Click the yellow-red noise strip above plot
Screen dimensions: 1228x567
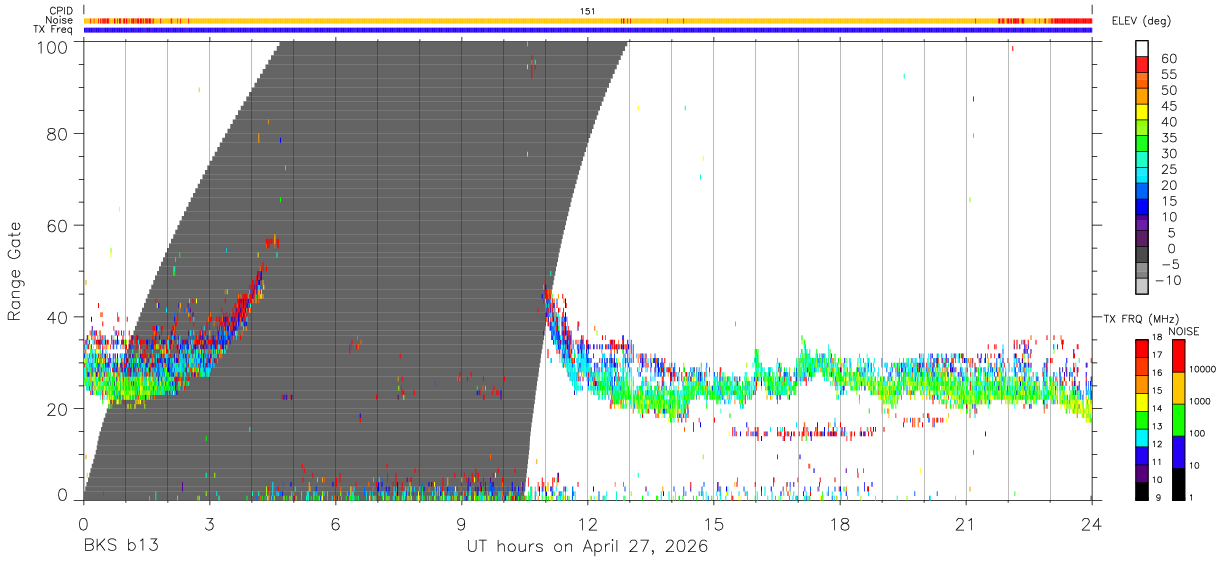click(587, 20)
